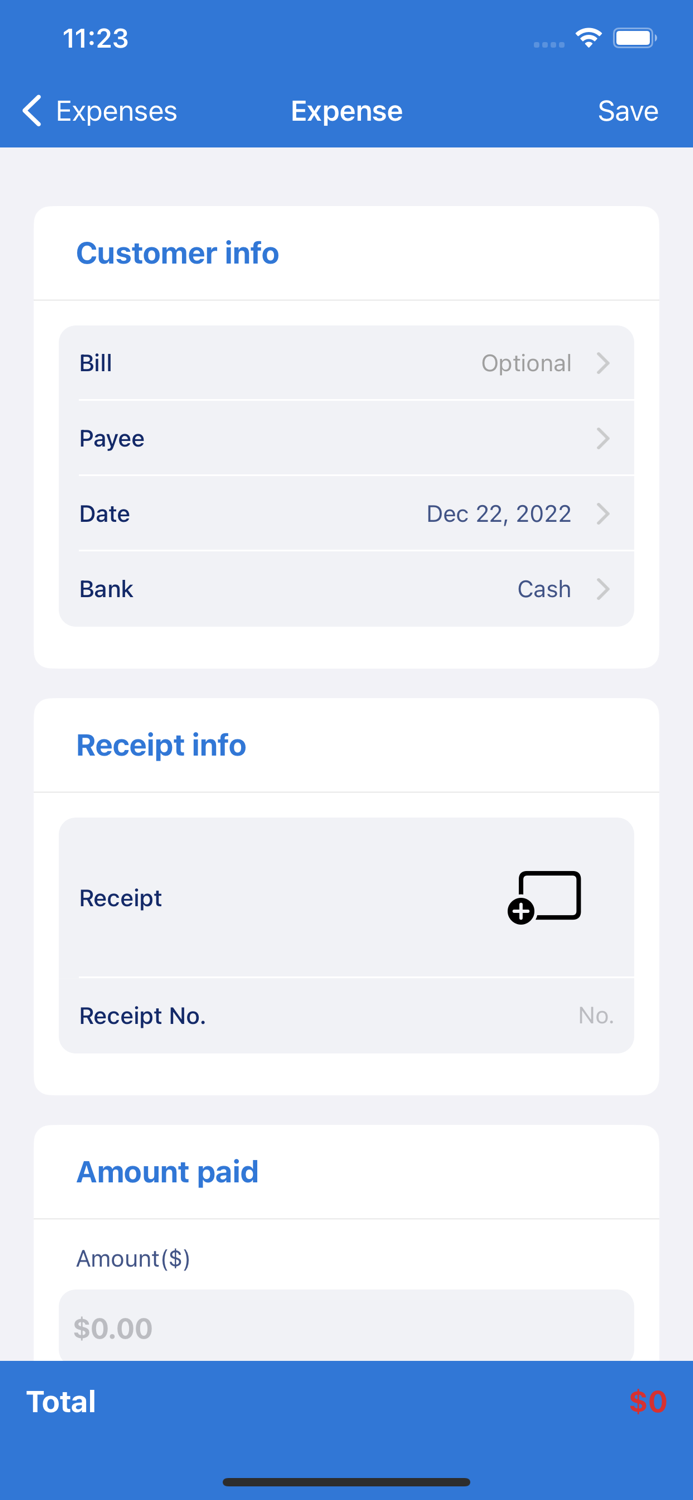This screenshot has width=693, height=1500.
Task: Tap the add receipt photo icon
Action: click(546, 896)
